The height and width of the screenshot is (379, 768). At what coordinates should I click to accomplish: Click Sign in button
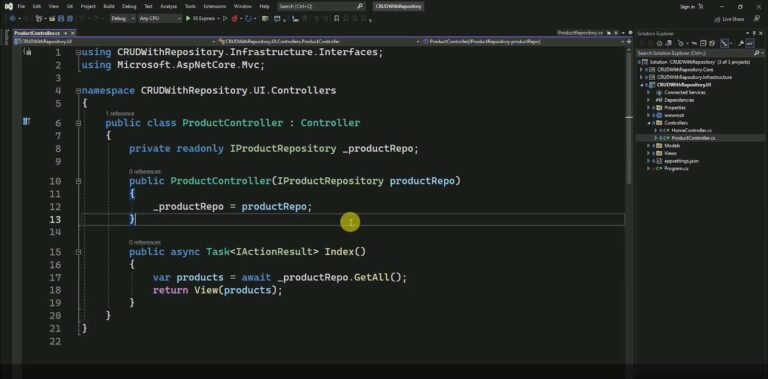point(687,7)
